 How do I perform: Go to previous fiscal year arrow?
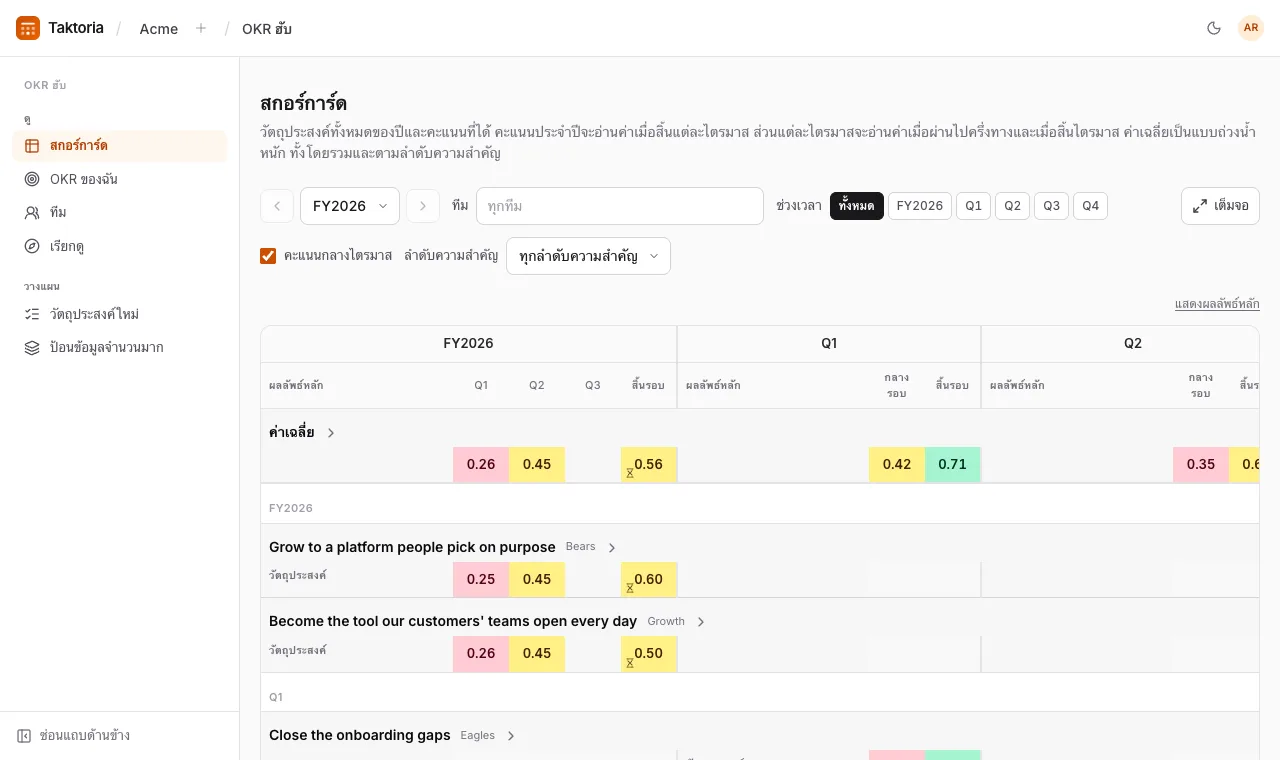pos(277,206)
